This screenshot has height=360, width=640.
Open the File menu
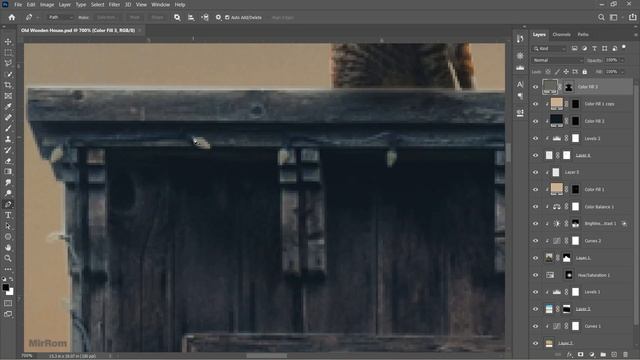(x=18, y=4)
